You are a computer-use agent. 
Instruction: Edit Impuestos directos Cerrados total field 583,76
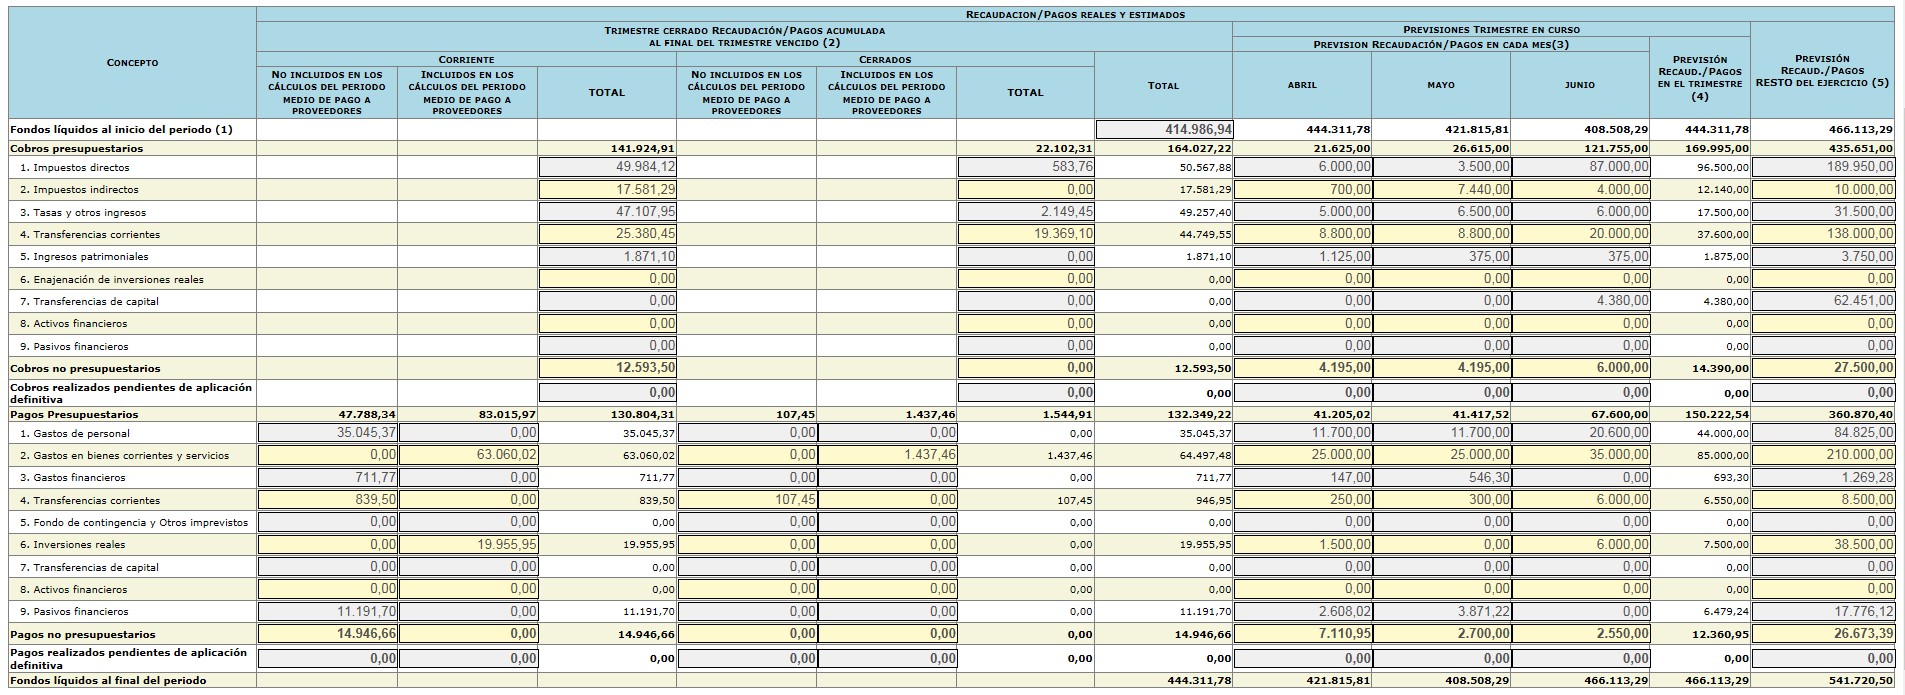[1026, 167]
